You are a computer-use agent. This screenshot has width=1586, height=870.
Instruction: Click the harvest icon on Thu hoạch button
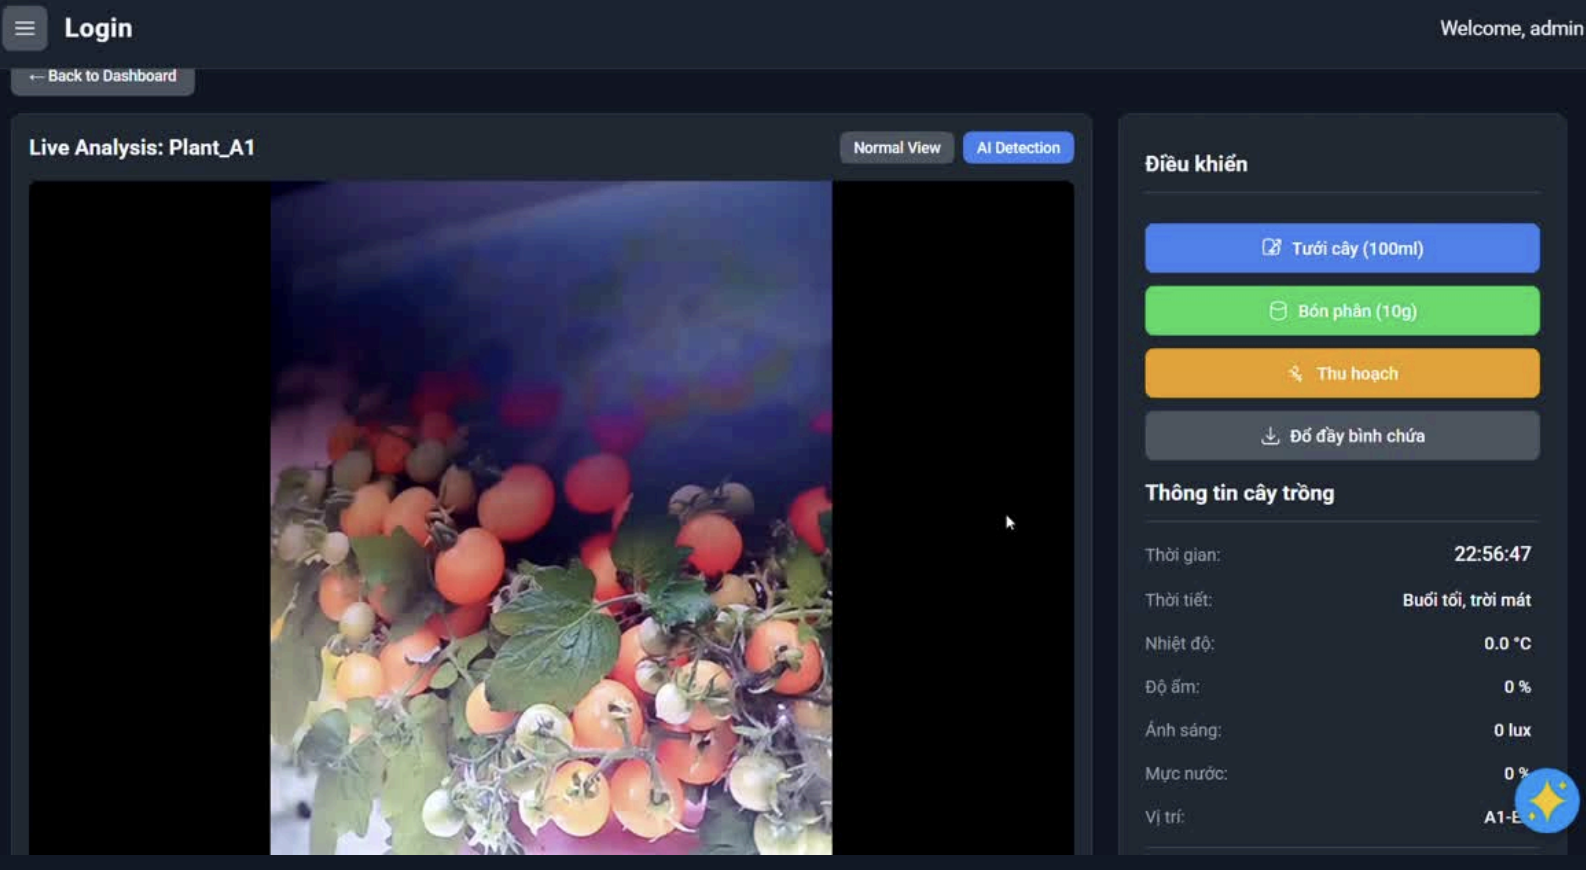(x=1295, y=374)
